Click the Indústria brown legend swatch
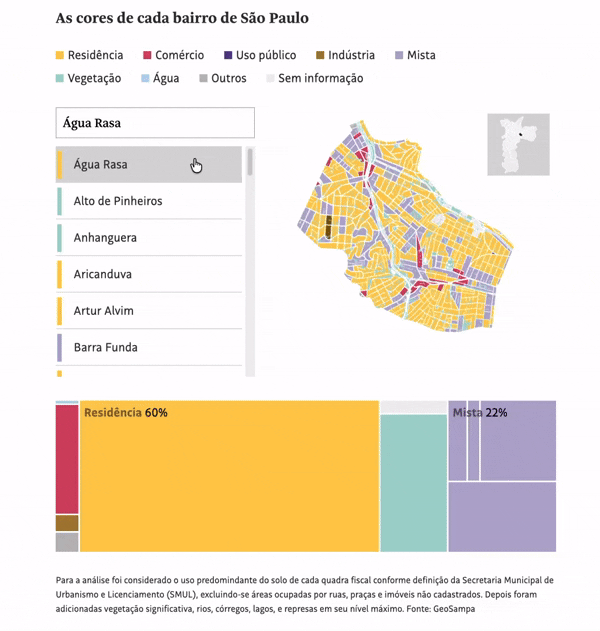The image size is (600, 631). tap(320, 55)
